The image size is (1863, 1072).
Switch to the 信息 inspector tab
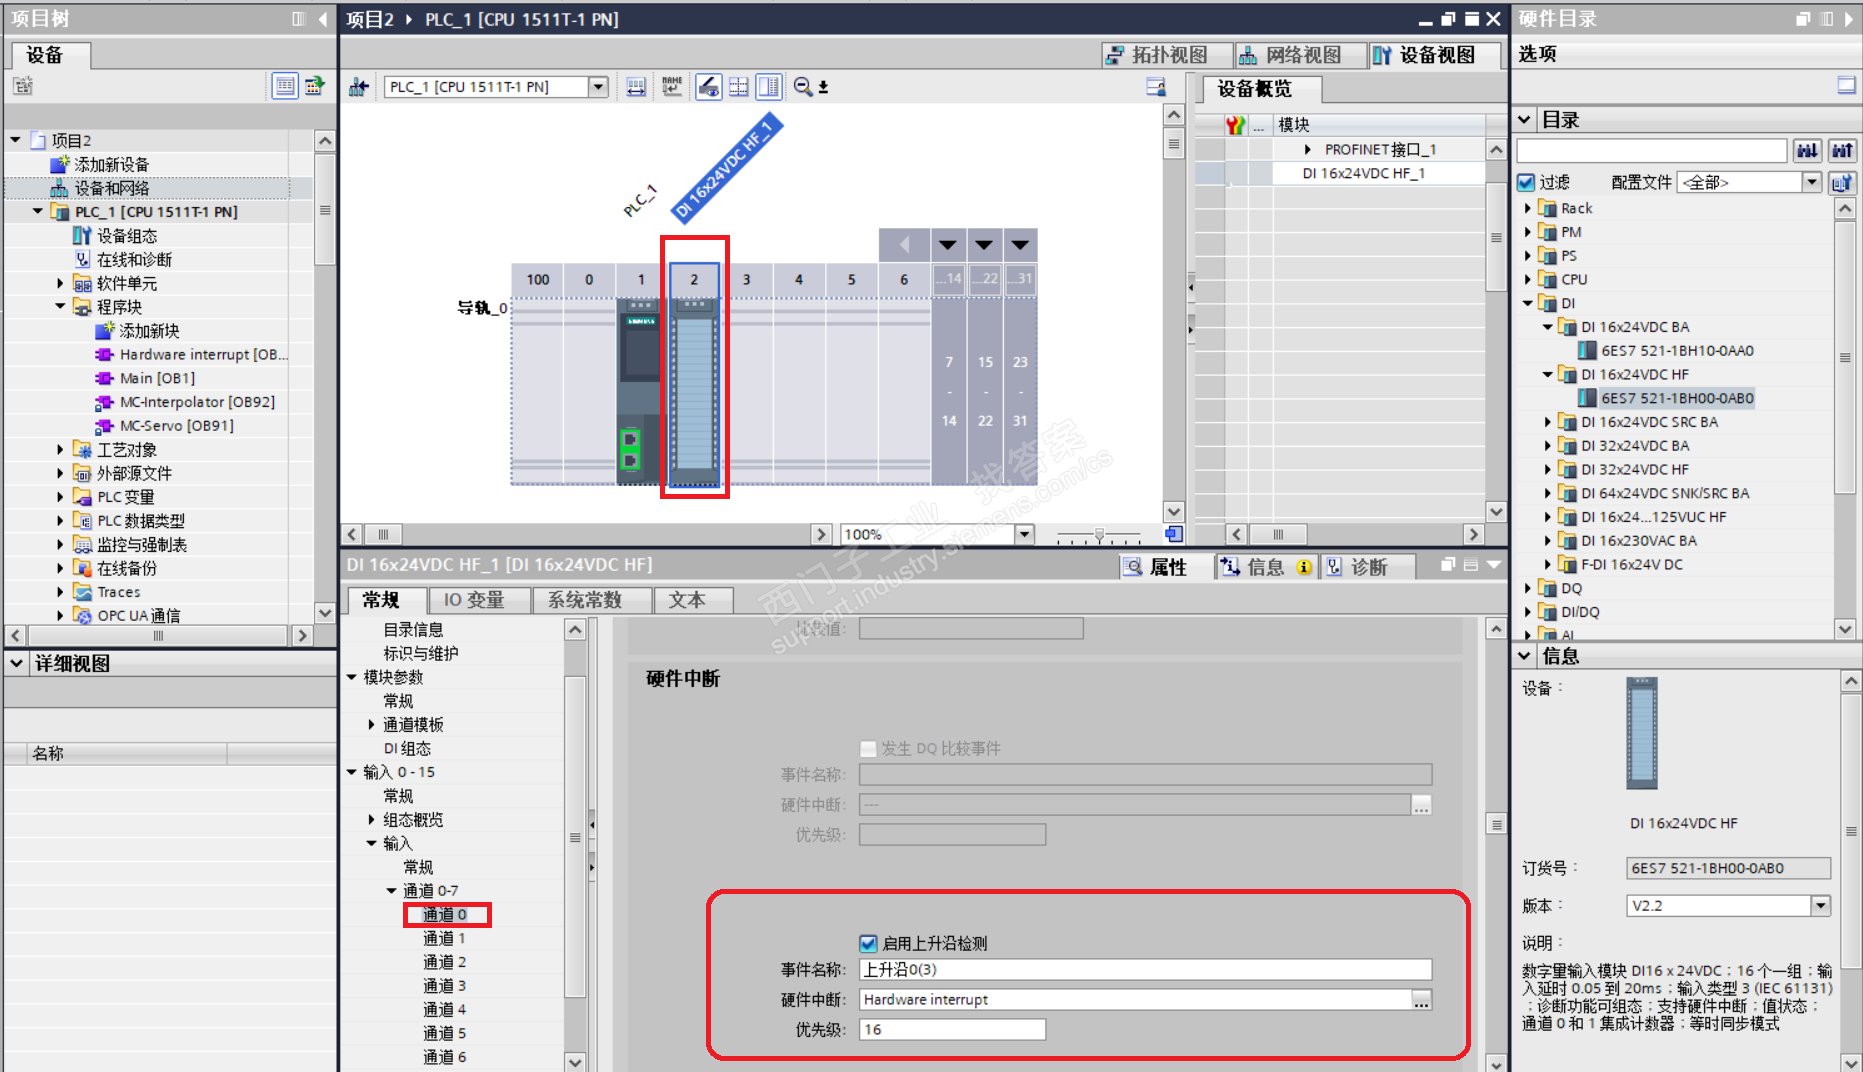tap(1266, 567)
